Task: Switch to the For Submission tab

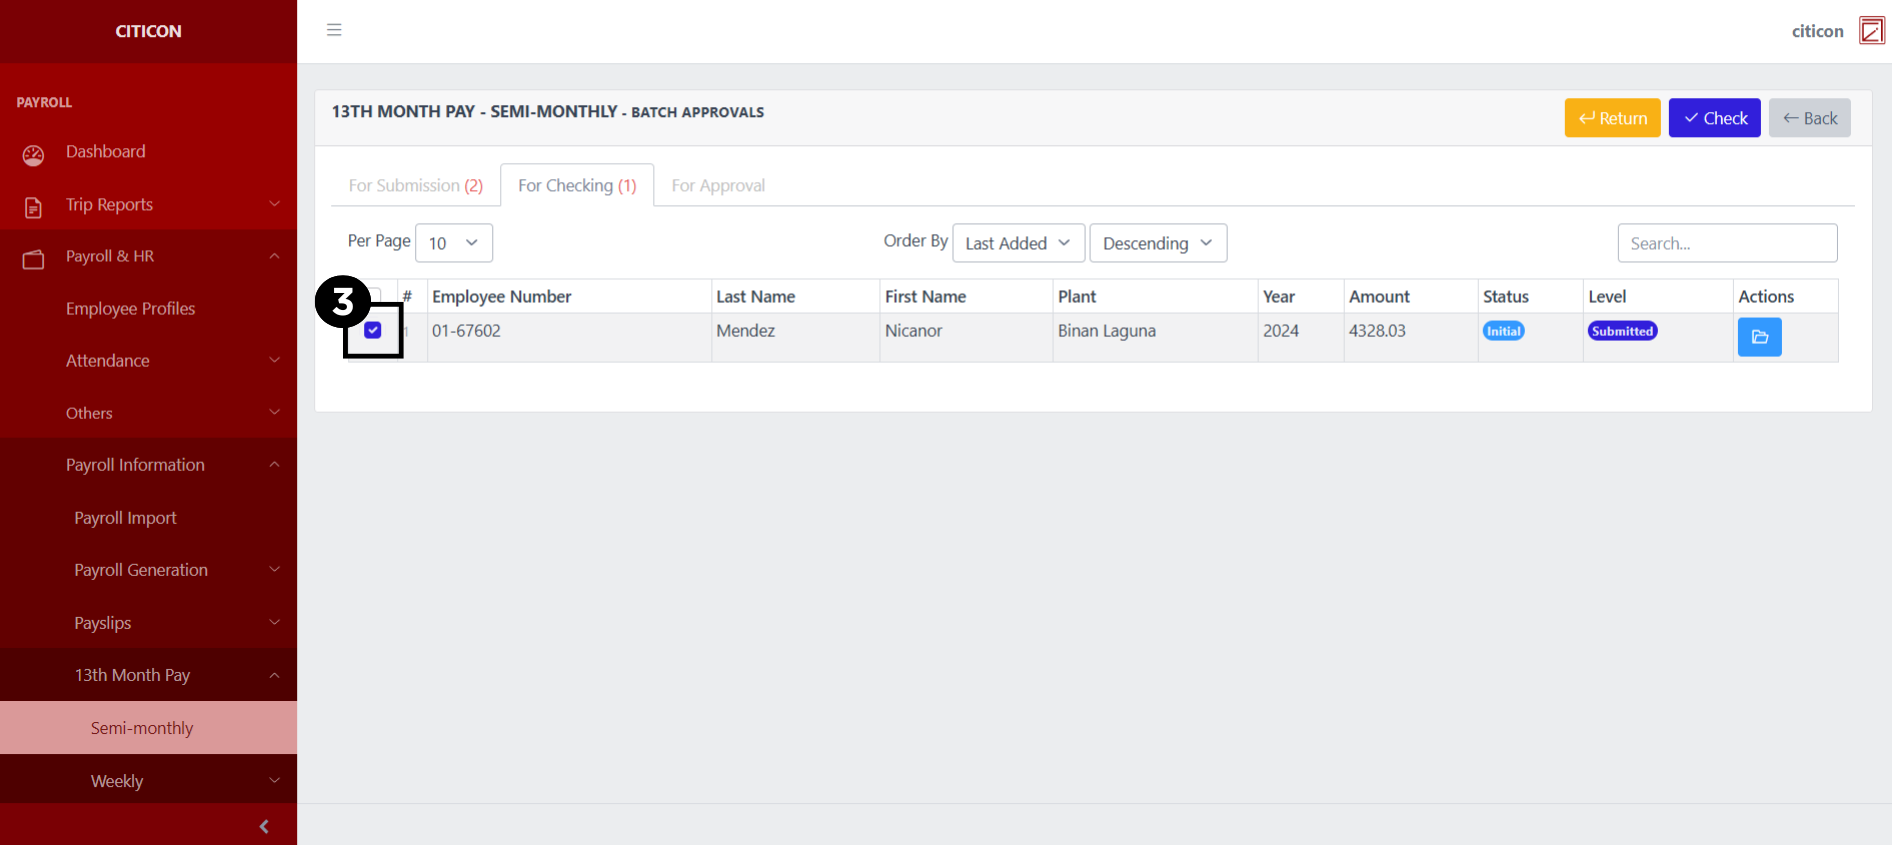Action: coord(415,186)
